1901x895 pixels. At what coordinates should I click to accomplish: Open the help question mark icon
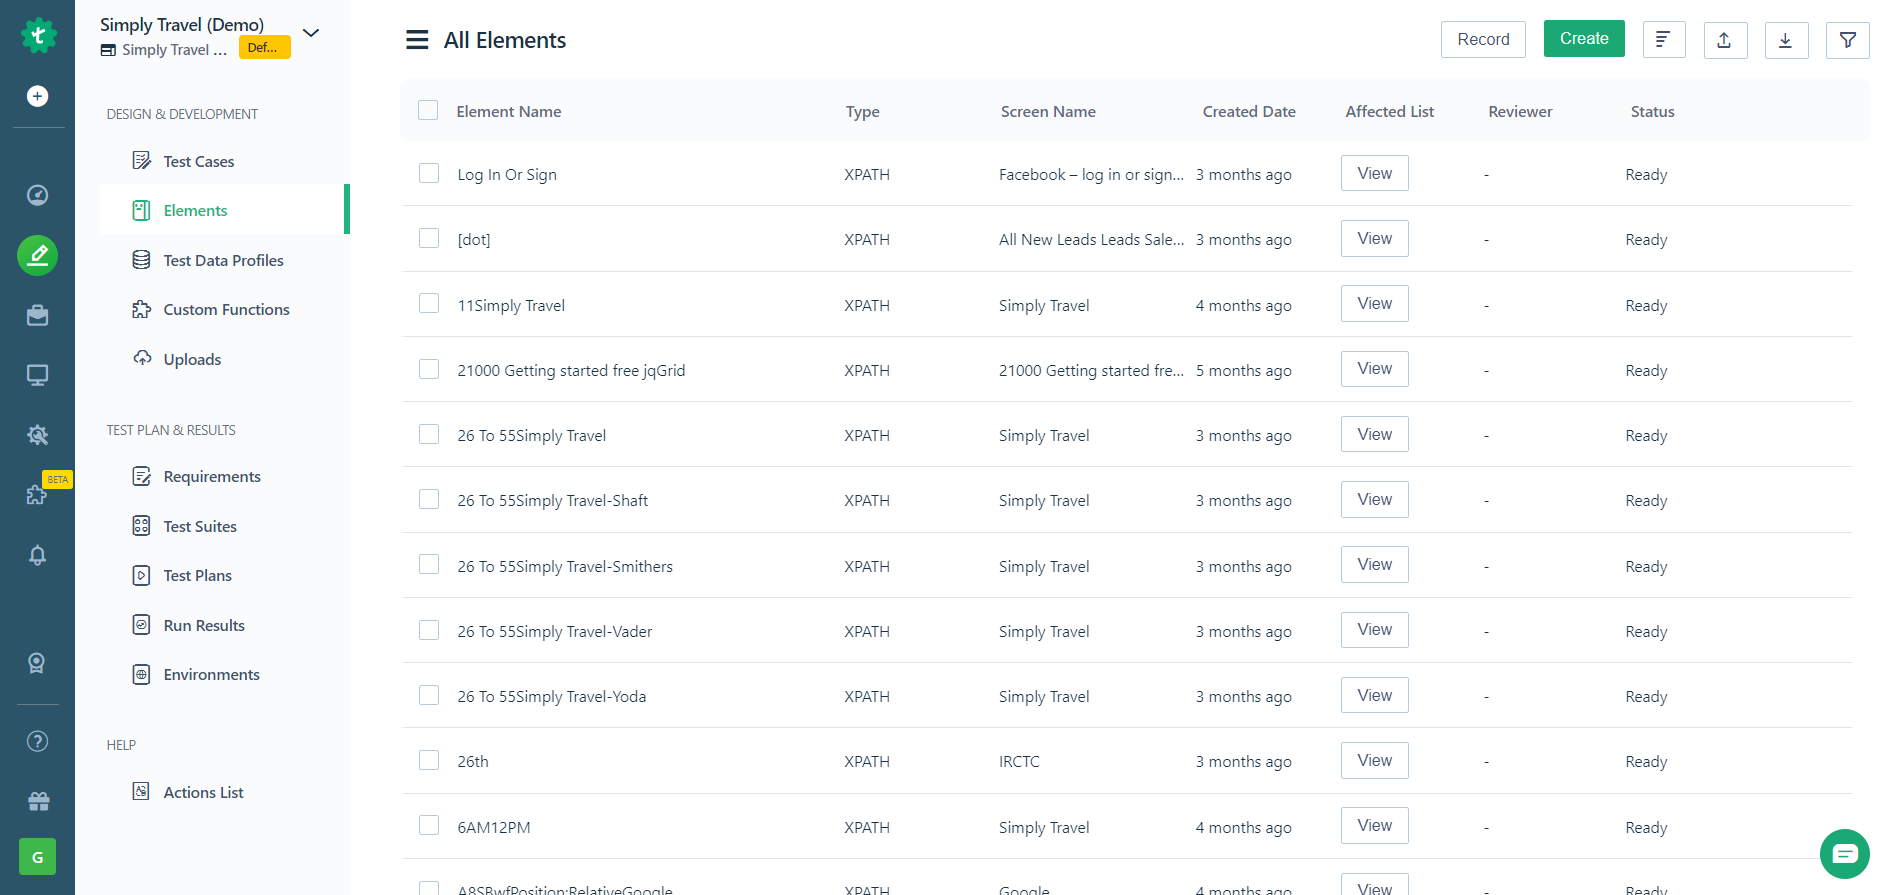[x=37, y=741]
